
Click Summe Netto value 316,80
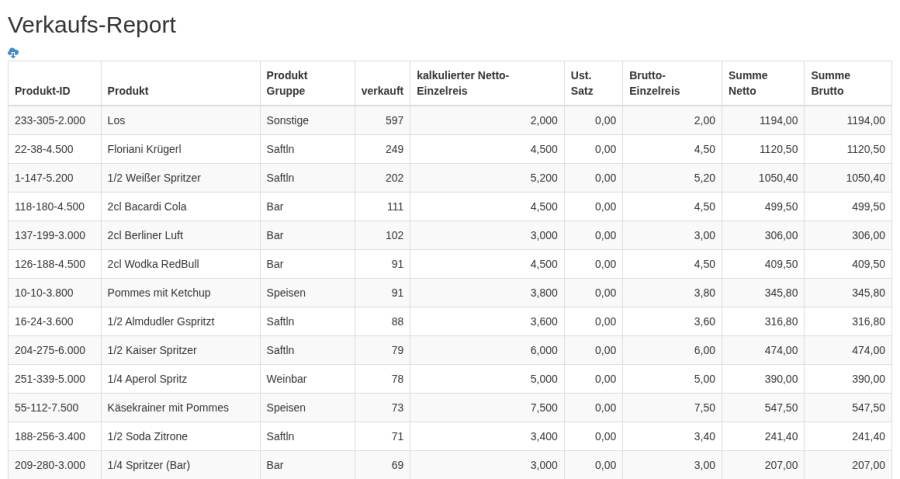click(781, 321)
